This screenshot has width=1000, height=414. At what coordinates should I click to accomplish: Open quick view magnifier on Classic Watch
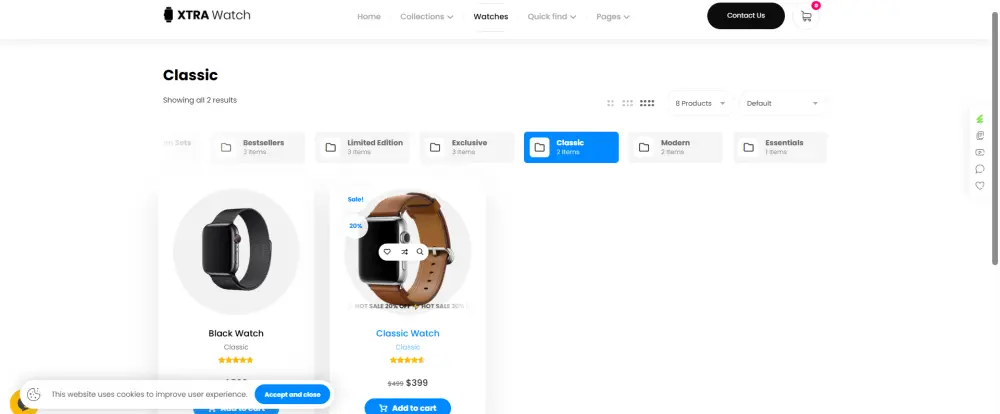pos(420,252)
